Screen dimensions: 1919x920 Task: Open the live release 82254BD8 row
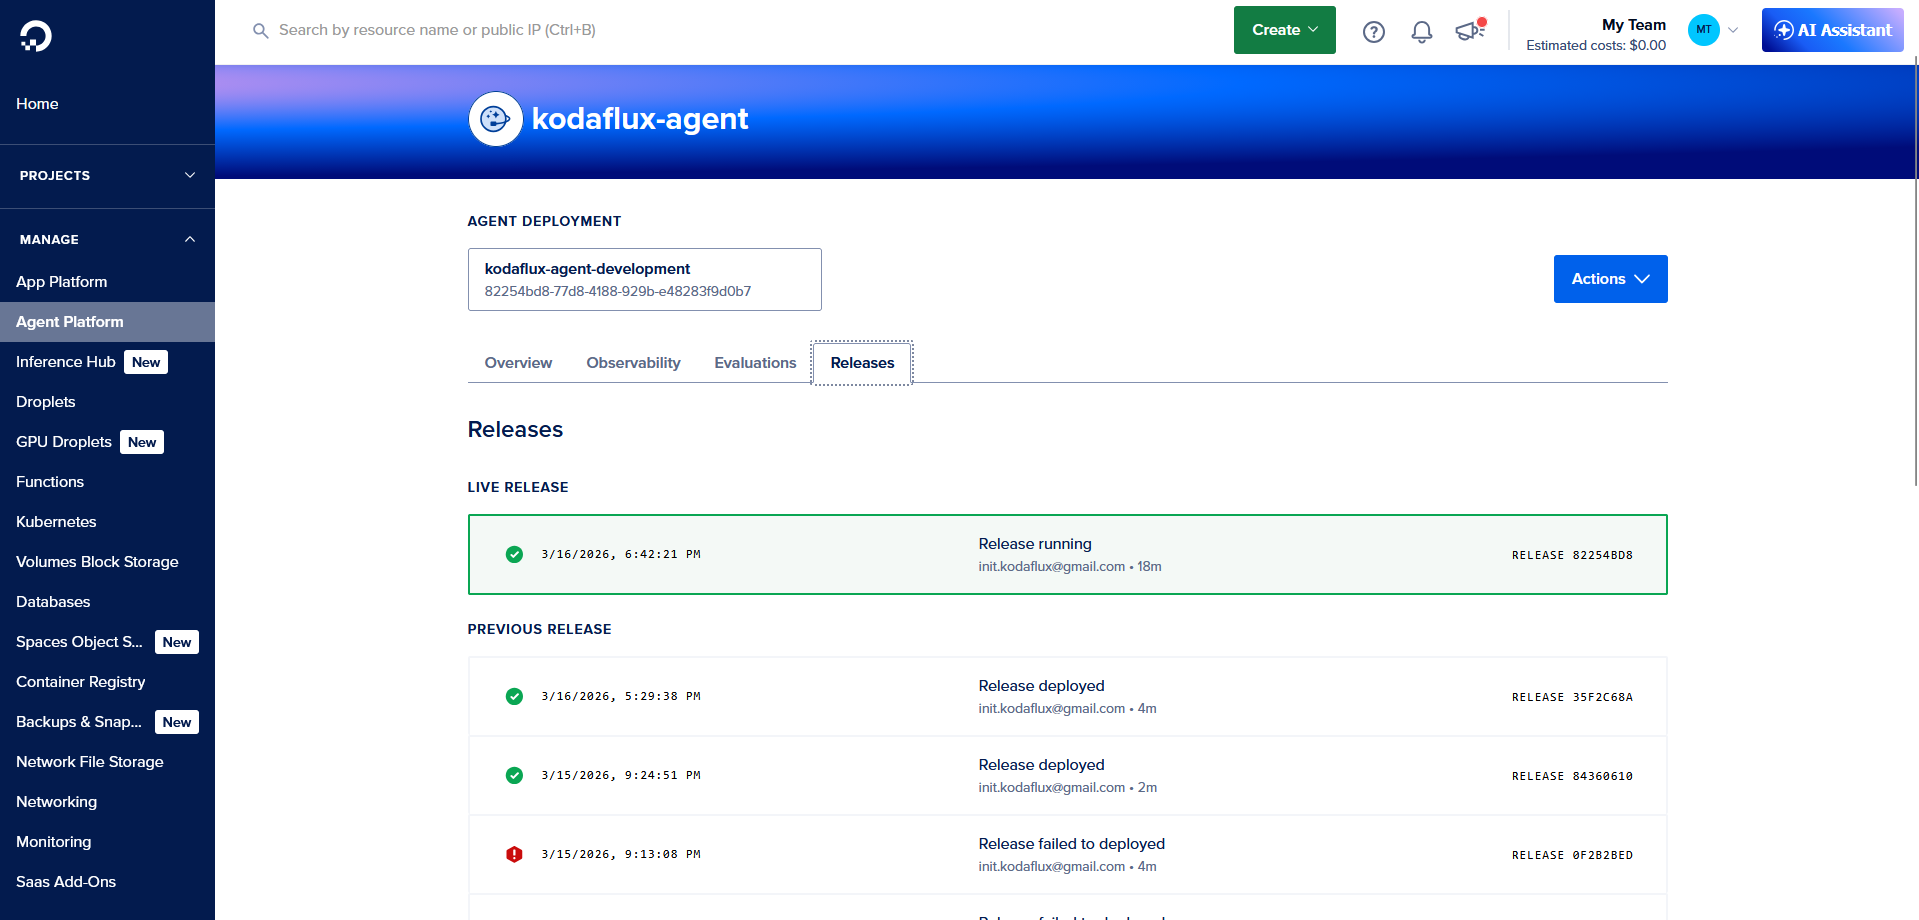[1067, 555]
